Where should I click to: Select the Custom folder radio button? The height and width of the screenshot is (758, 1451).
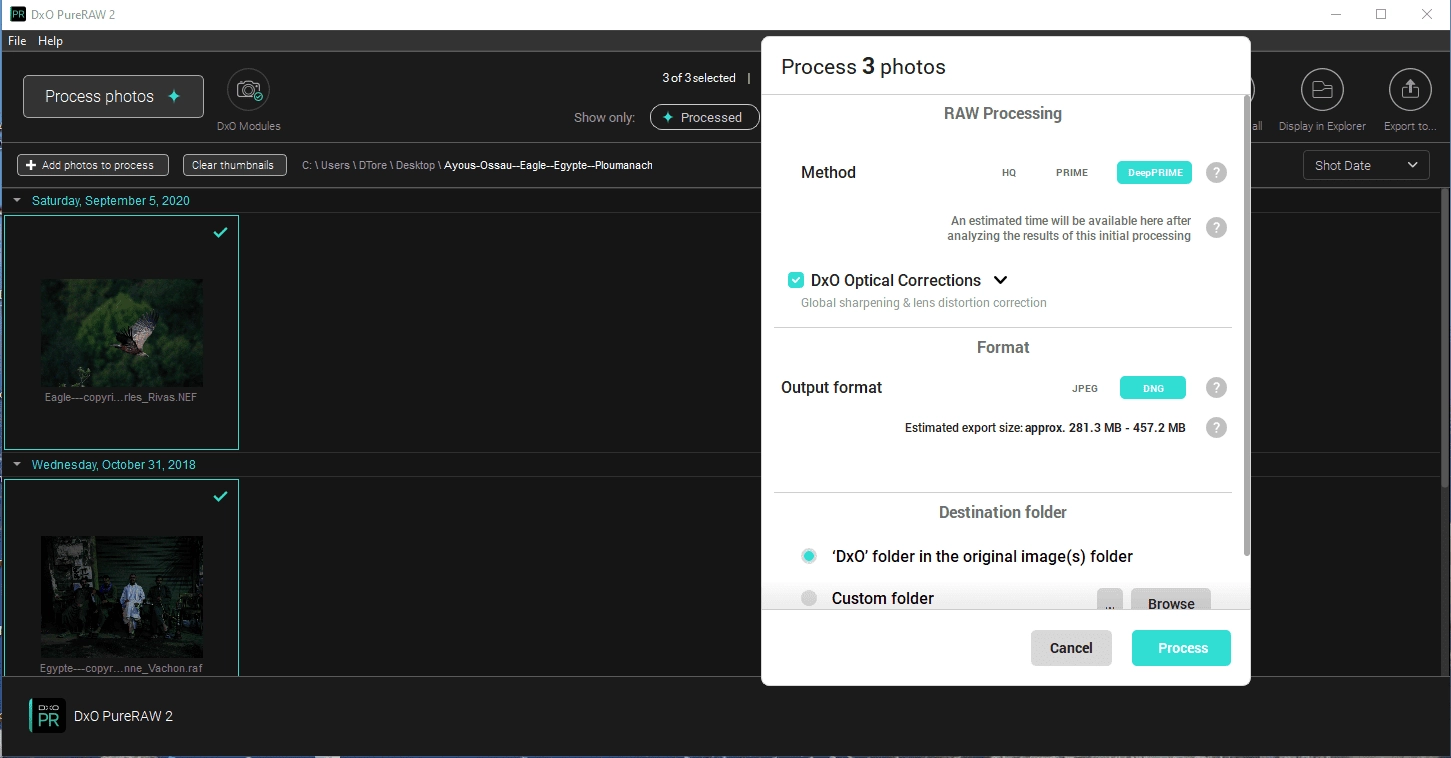[809, 598]
